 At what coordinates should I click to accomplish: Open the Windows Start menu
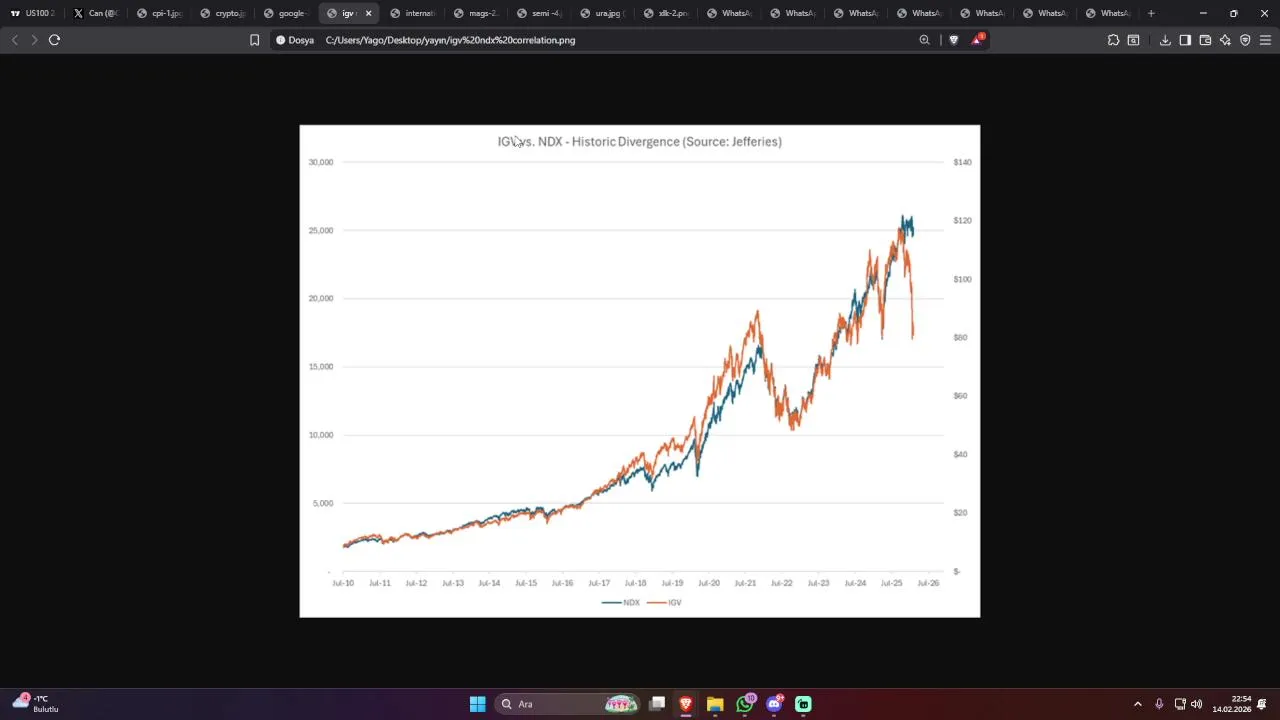[x=477, y=704]
